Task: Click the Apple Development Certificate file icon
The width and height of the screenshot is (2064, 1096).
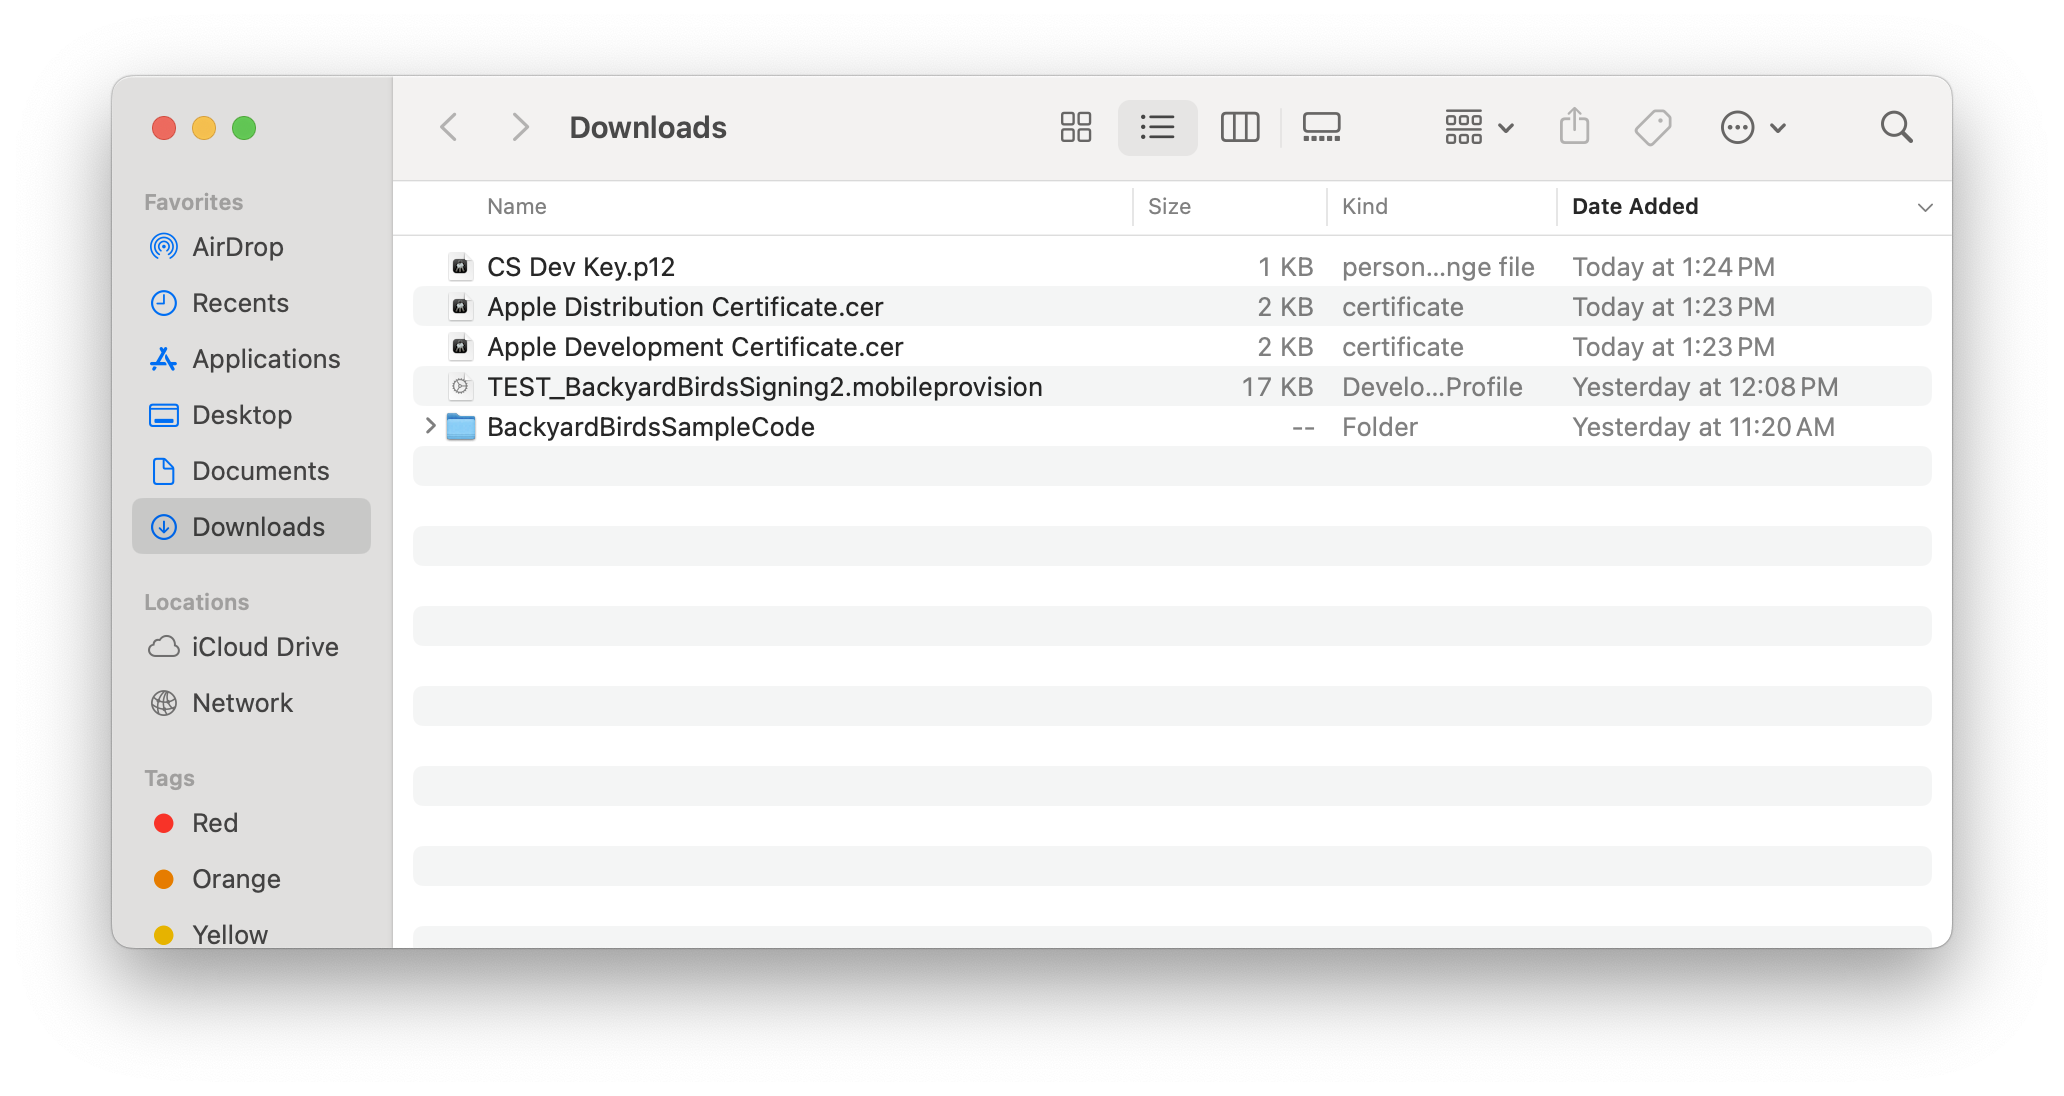Action: click(460, 346)
